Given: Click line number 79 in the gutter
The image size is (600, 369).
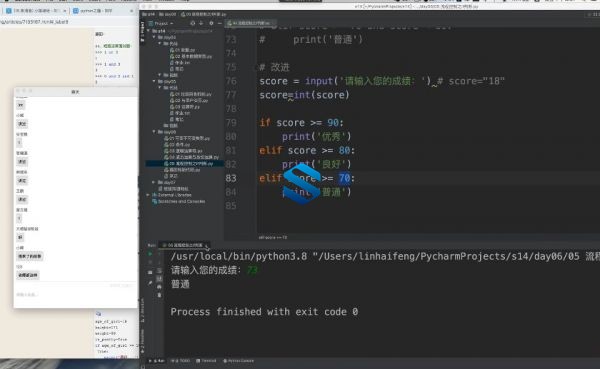Looking at the screenshot, I should (x=231, y=123).
